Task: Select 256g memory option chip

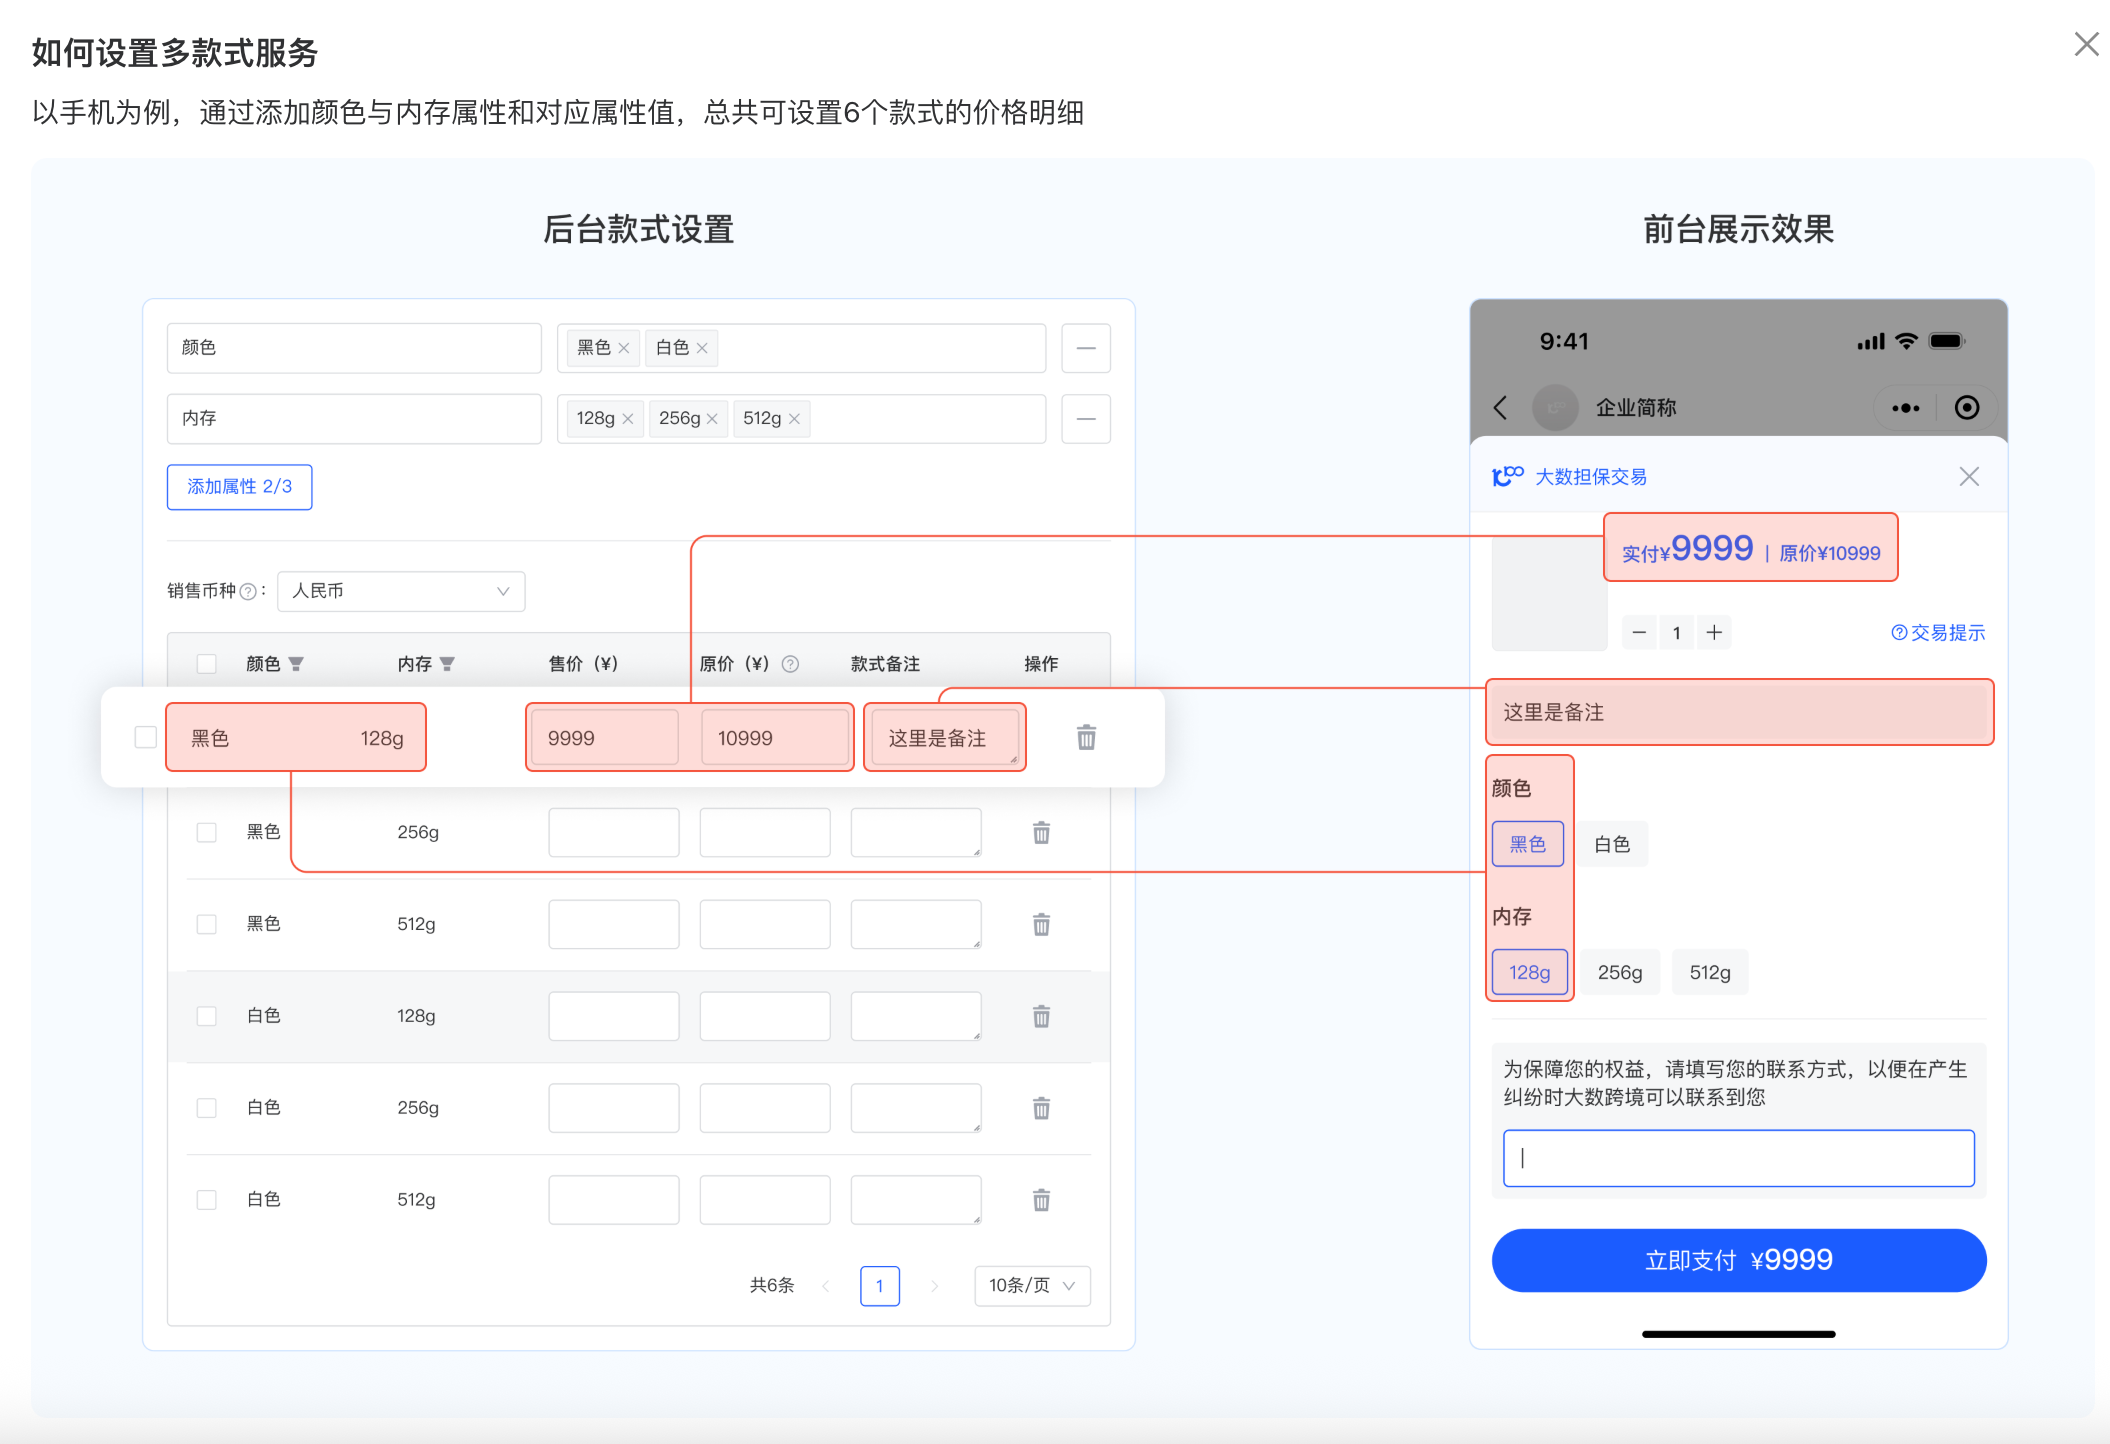Action: pyautogui.click(x=1619, y=972)
